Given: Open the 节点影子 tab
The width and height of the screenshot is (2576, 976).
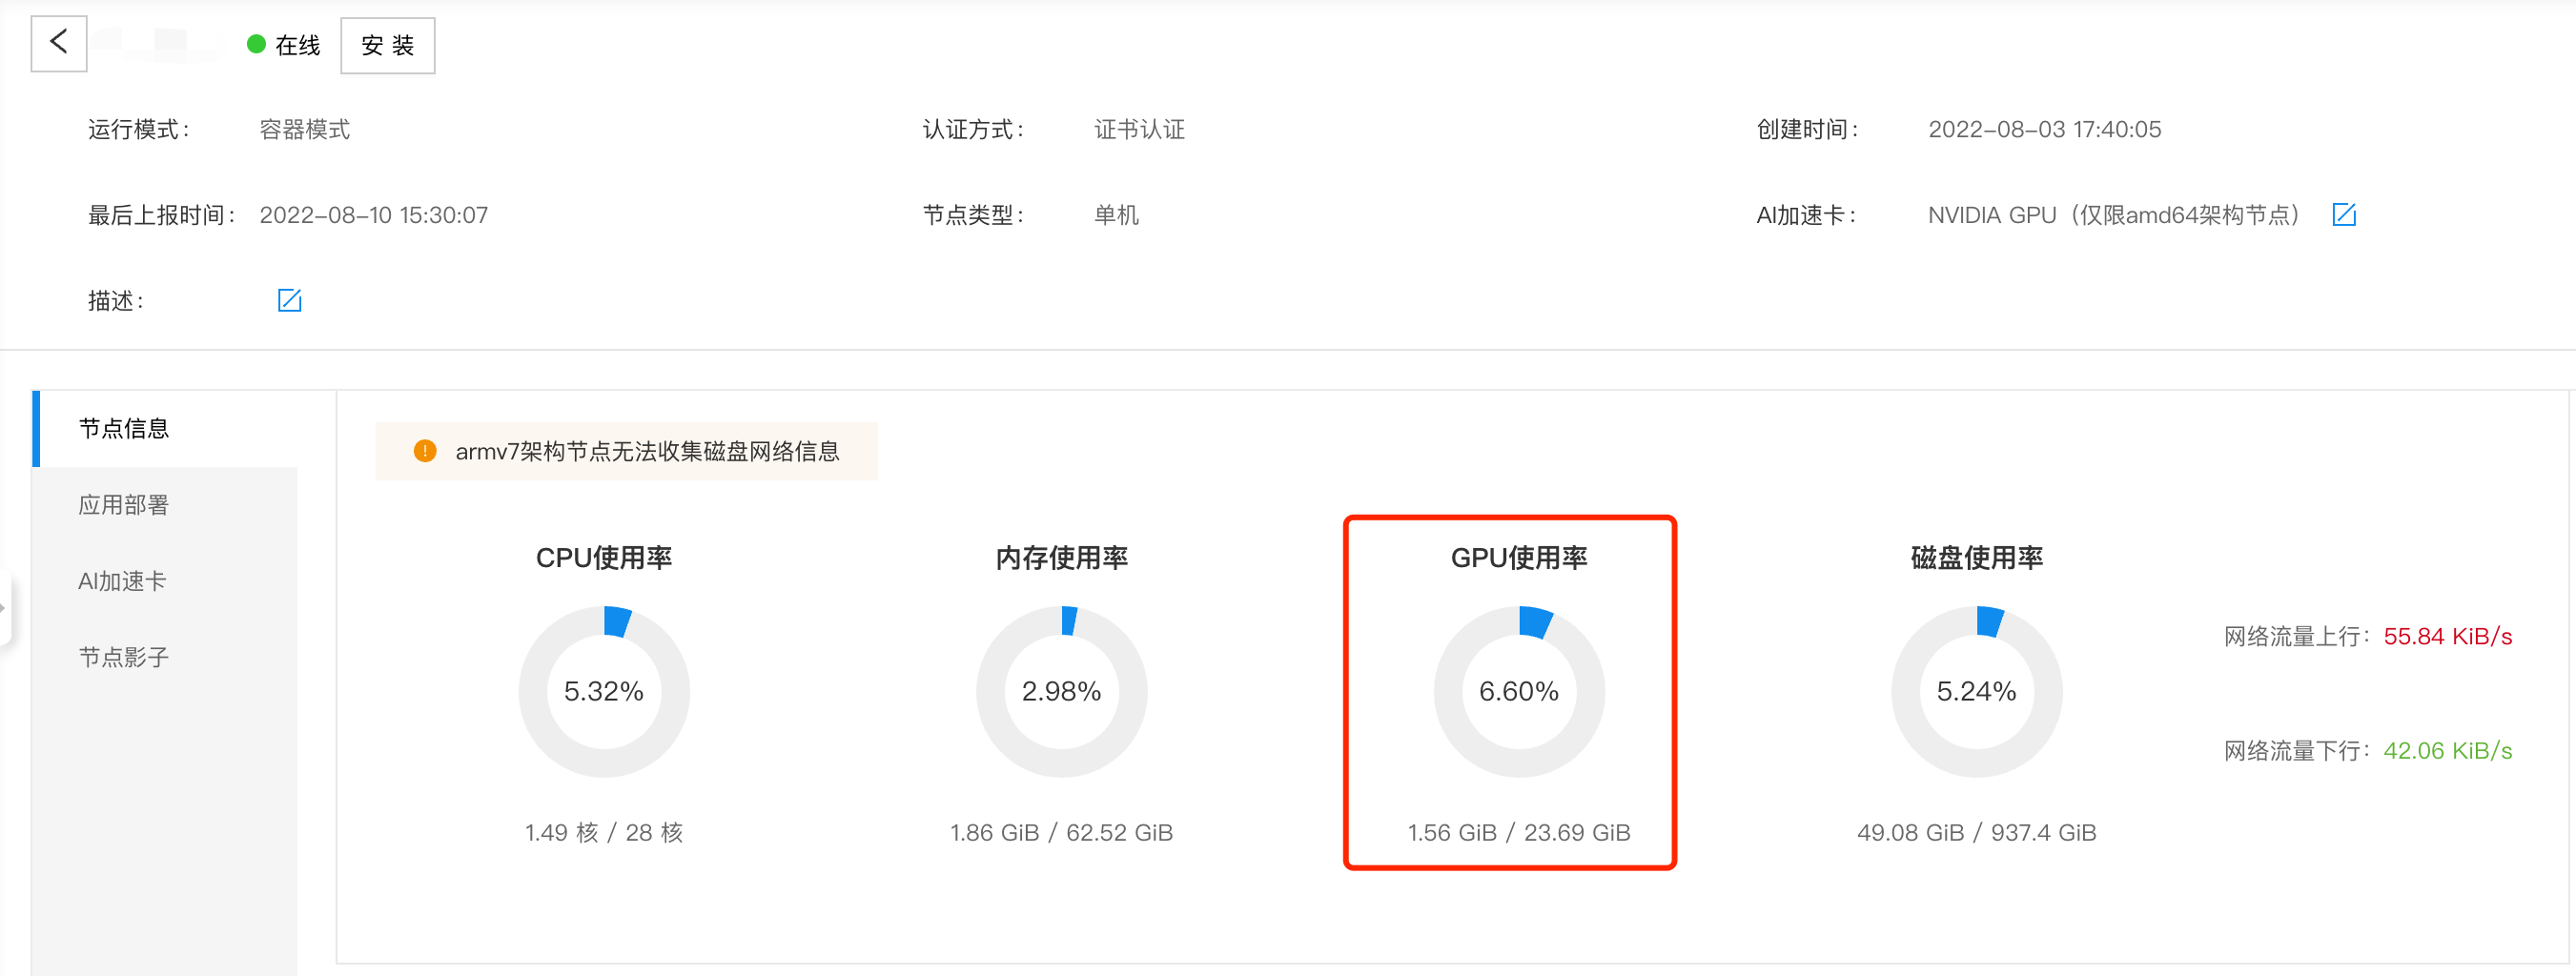Looking at the screenshot, I should [x=166, y=657].
